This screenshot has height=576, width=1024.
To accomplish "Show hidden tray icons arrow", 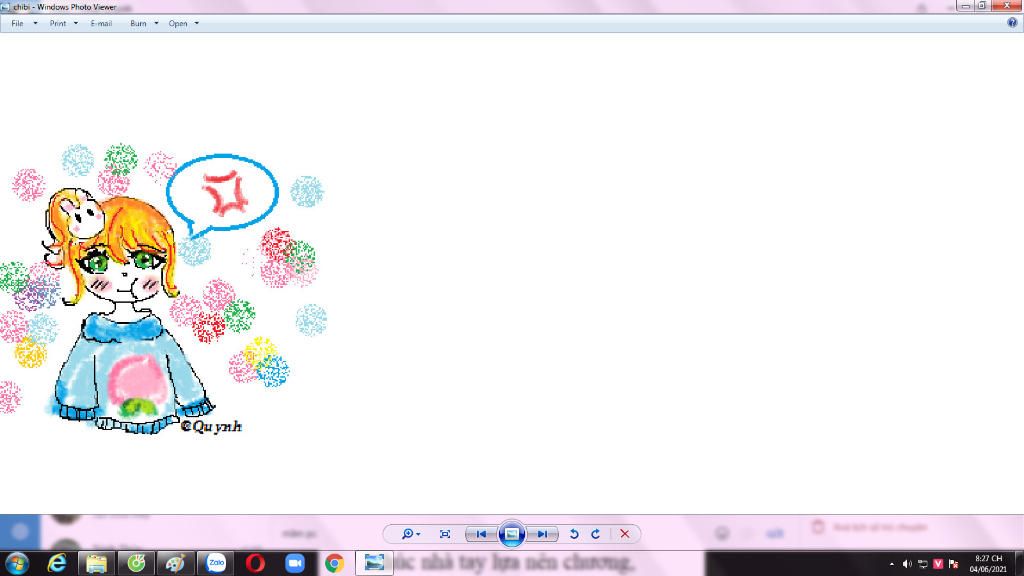I will (x=891, y=564).
